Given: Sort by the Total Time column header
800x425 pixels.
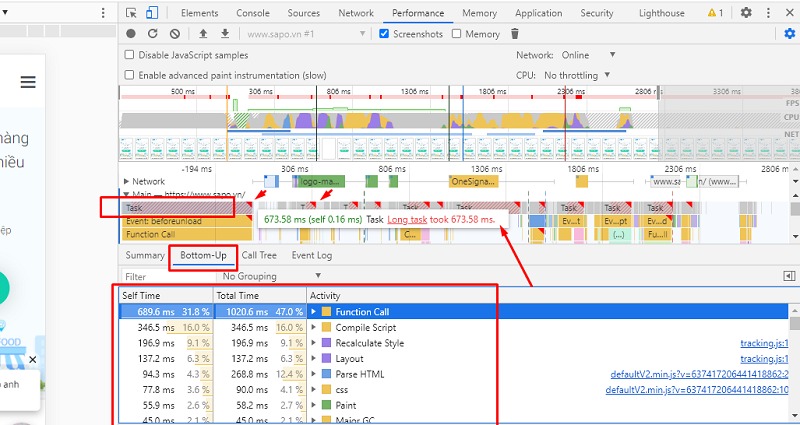Looking at the screenshot, I should (x=260, y=295).
